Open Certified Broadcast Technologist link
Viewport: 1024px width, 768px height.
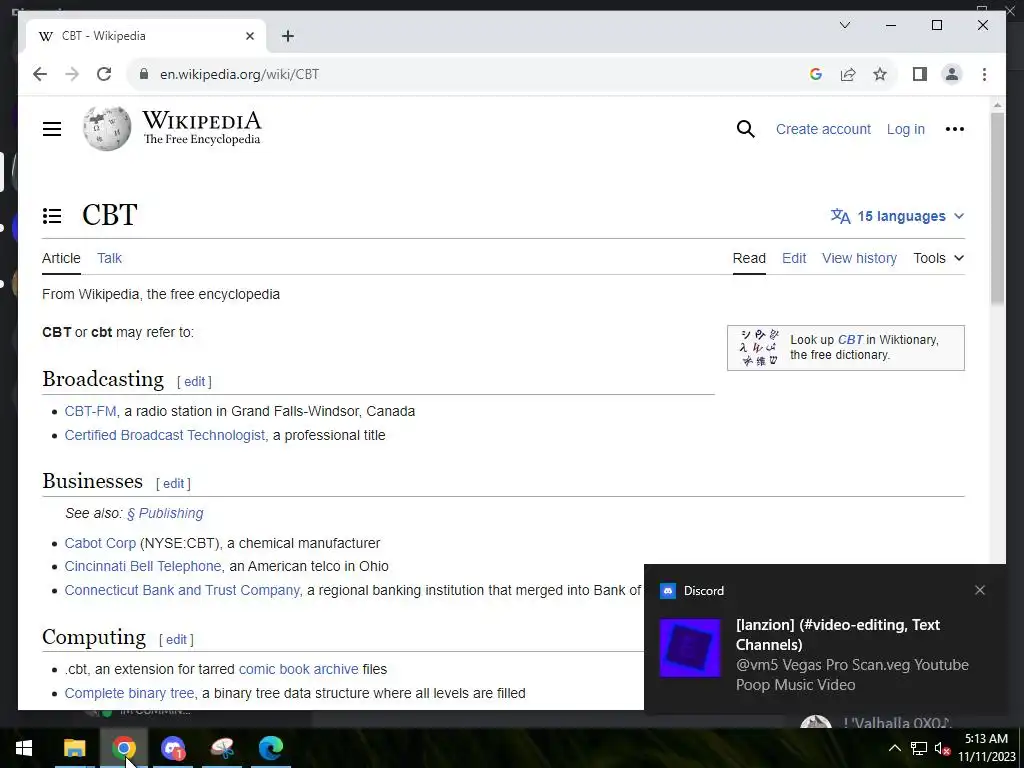(165, 435)
